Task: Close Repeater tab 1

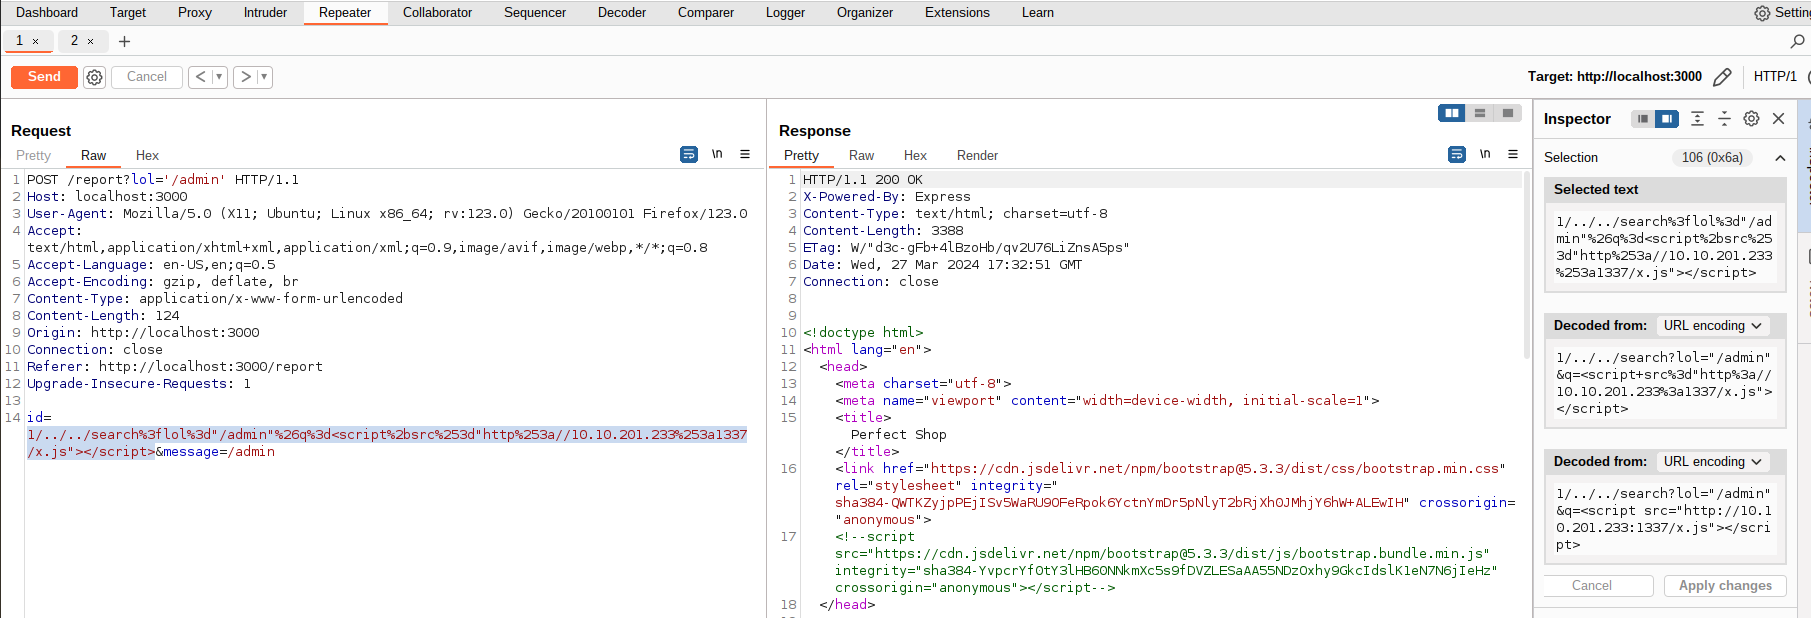Action: click(x=36, y=41)
